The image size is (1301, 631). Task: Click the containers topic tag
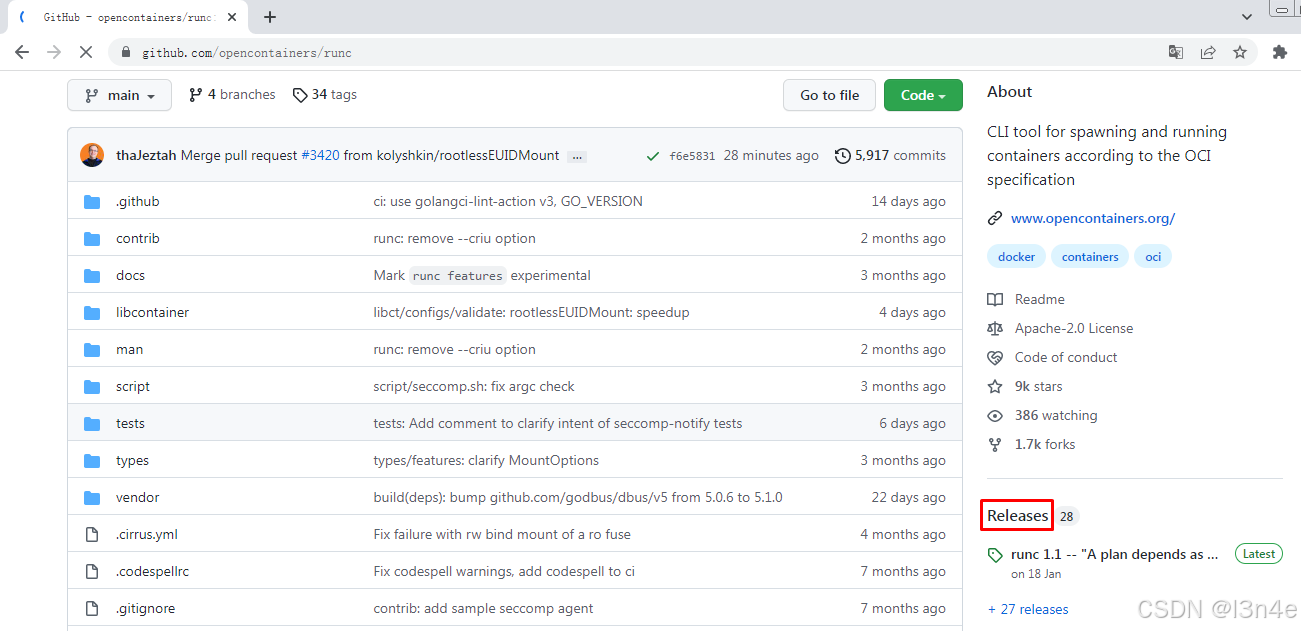pos(1090,256)
